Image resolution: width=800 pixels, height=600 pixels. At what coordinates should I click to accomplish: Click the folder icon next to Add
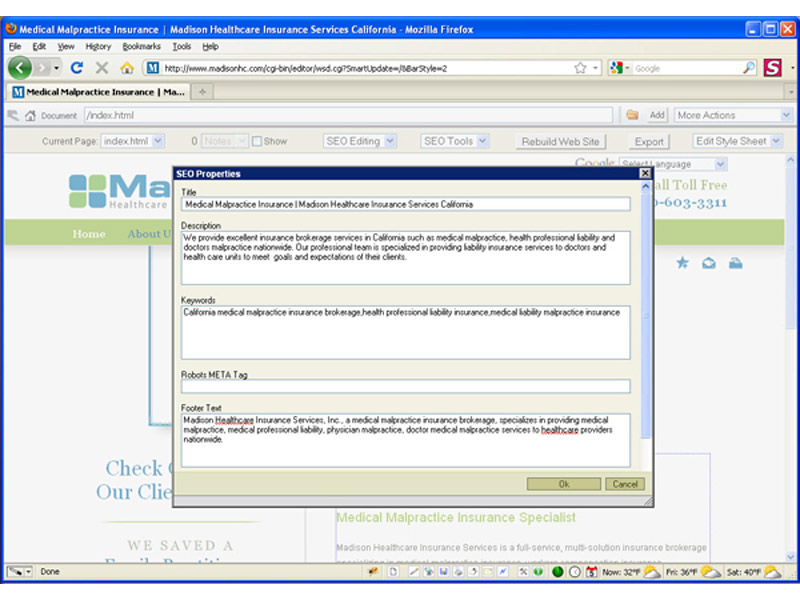click(x=632, y=115)
